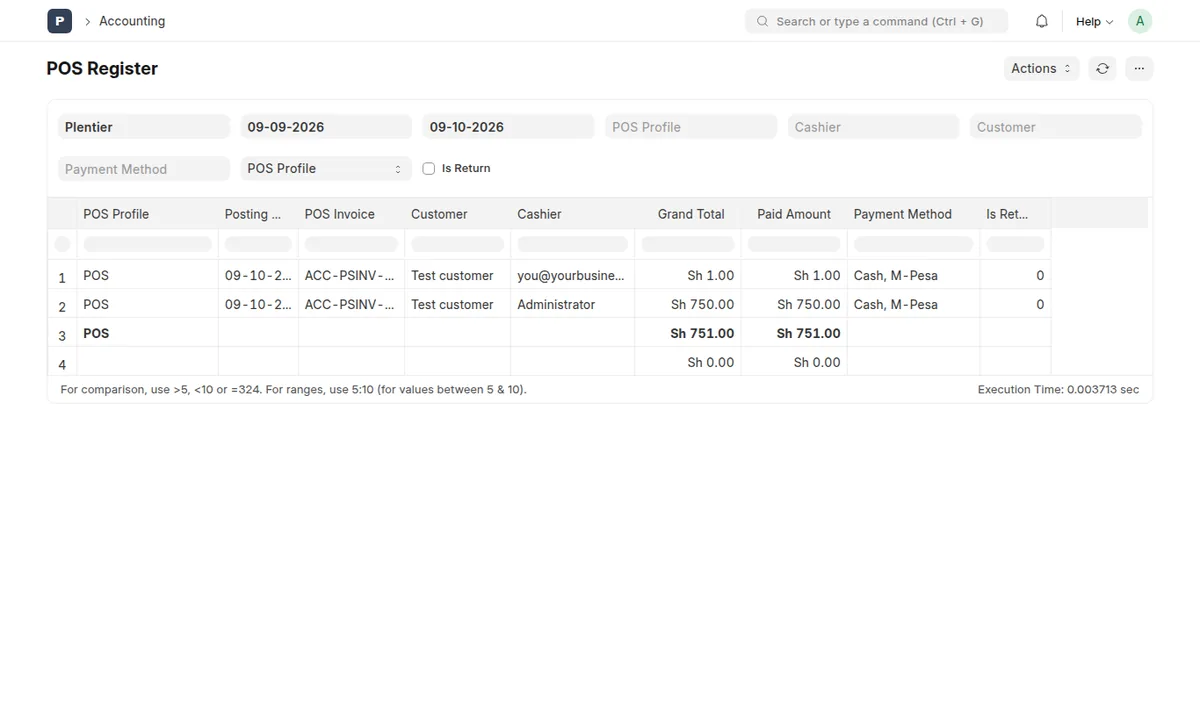Select the you@yourbusine... cashier cell
Screen dimensions: 1200x720
tap(572, 275)
